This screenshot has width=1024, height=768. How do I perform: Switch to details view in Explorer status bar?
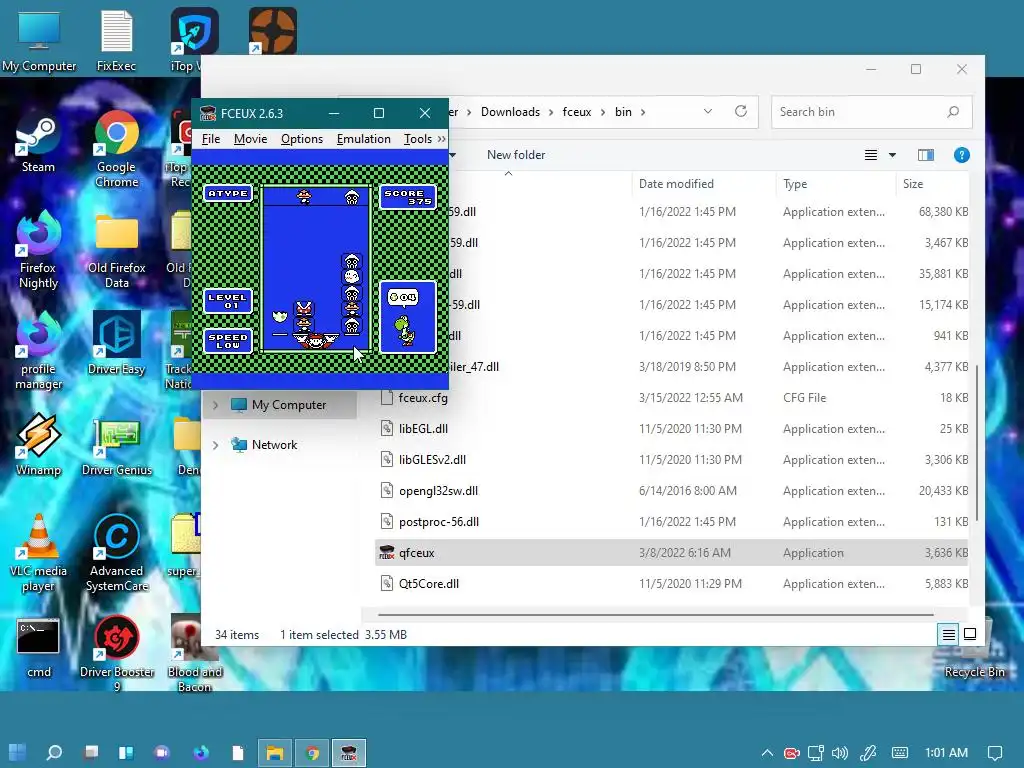pos(948,634)
